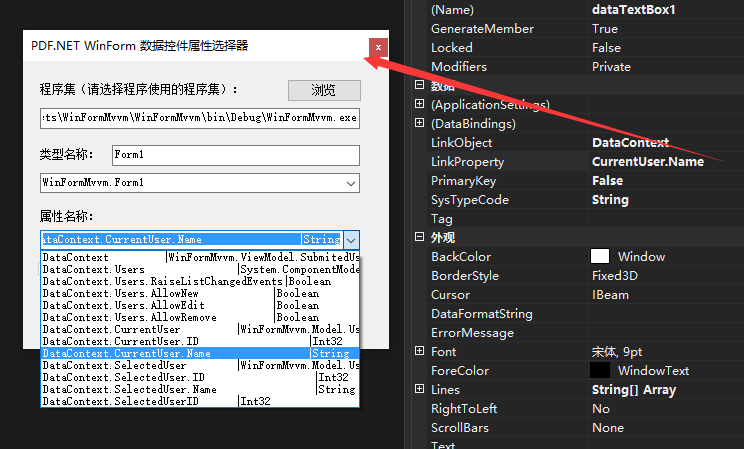Click the RightToLeft No value
The image size is (744, 449).
click(601, 409)
